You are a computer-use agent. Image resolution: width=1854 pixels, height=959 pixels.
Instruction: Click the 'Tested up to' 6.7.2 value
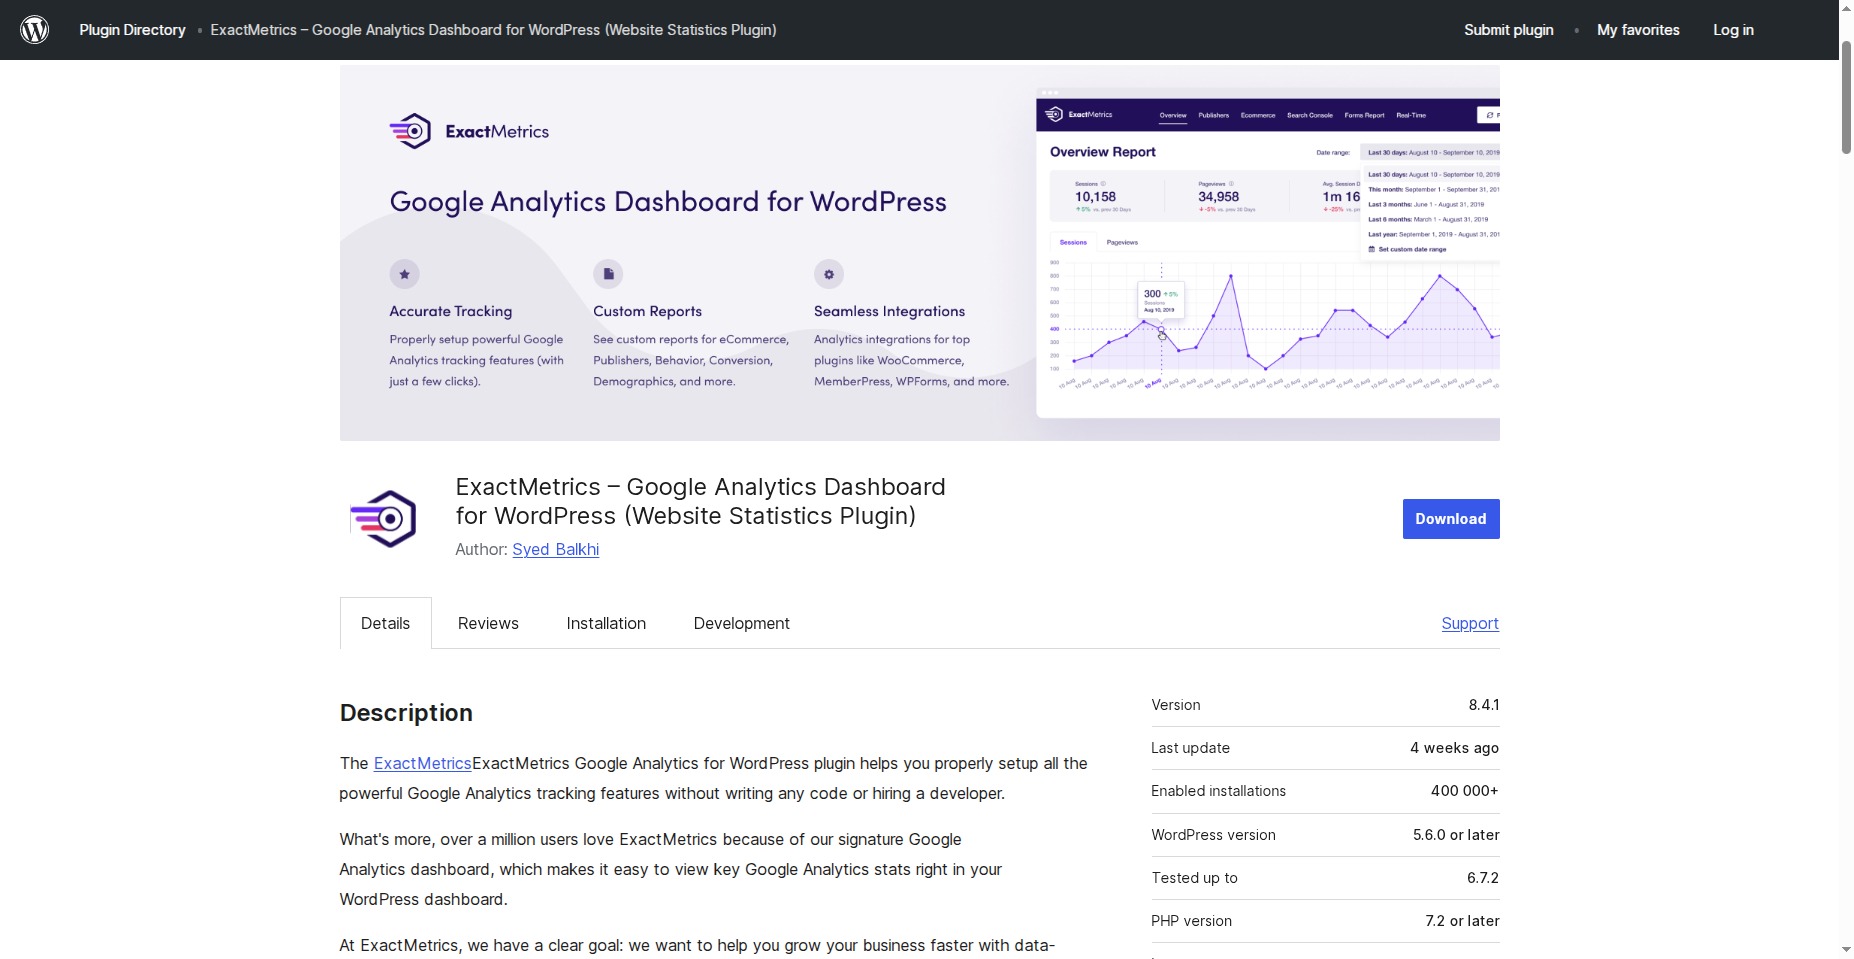click(x=1483, y=878)
